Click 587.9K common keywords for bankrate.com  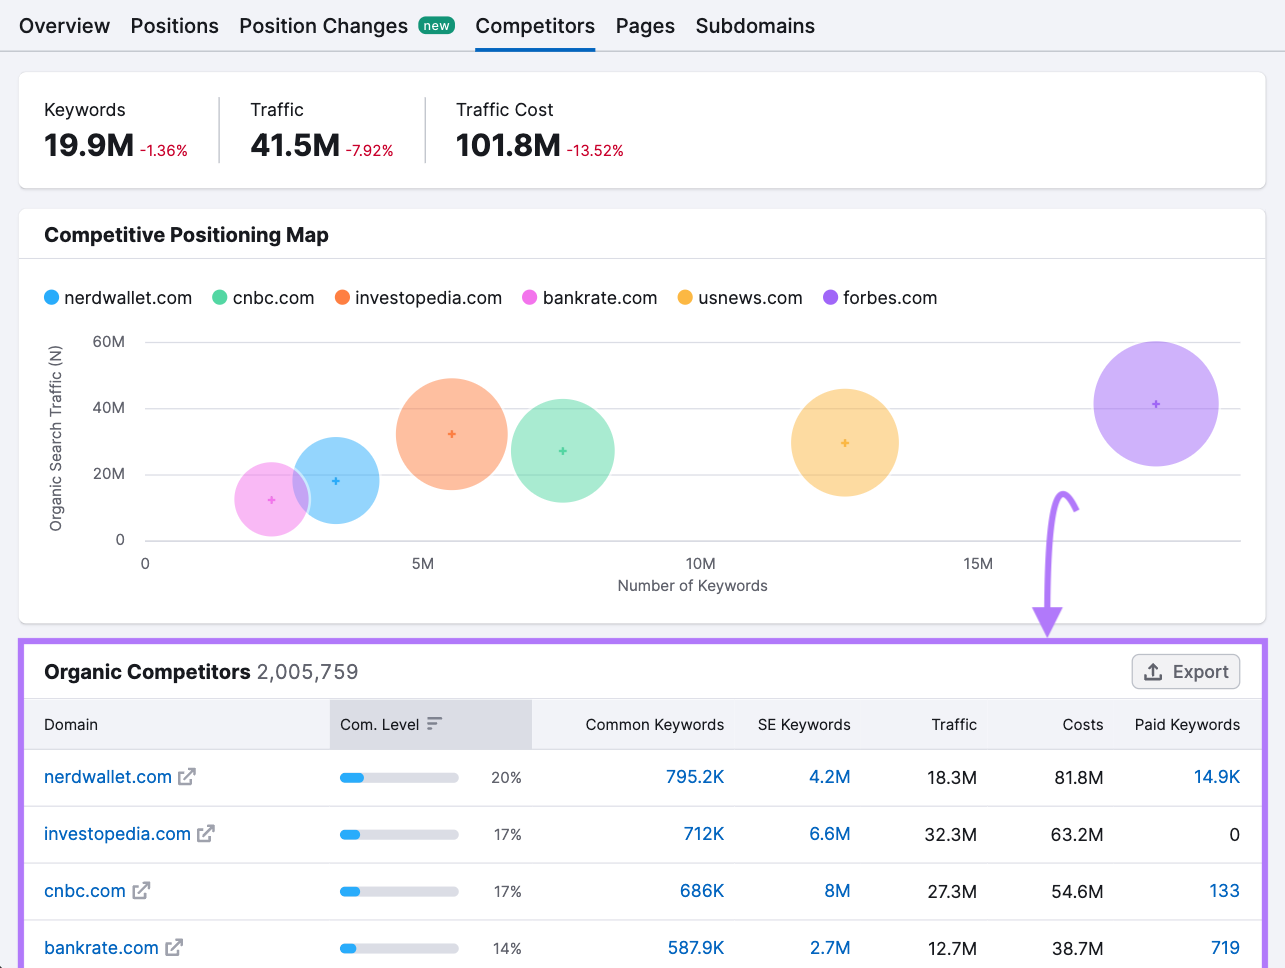click(696, 947)
